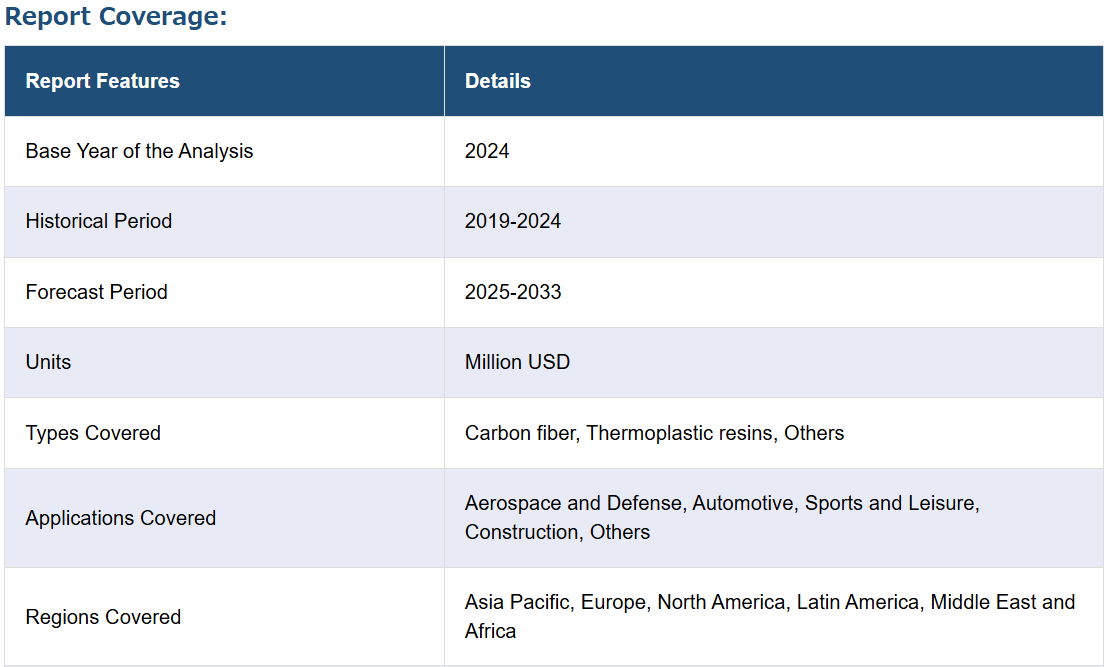Select the Units row label

coord(49,362)
